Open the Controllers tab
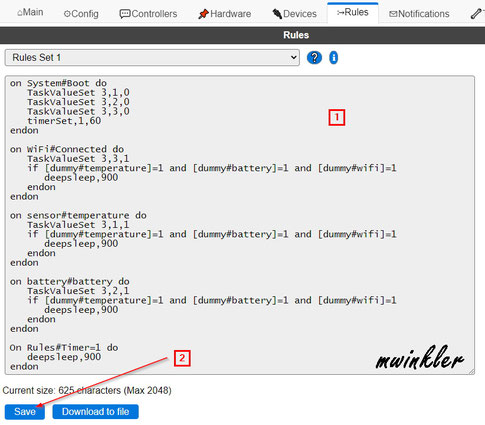This screenshot has height=425, width=485. coord(148,14)
